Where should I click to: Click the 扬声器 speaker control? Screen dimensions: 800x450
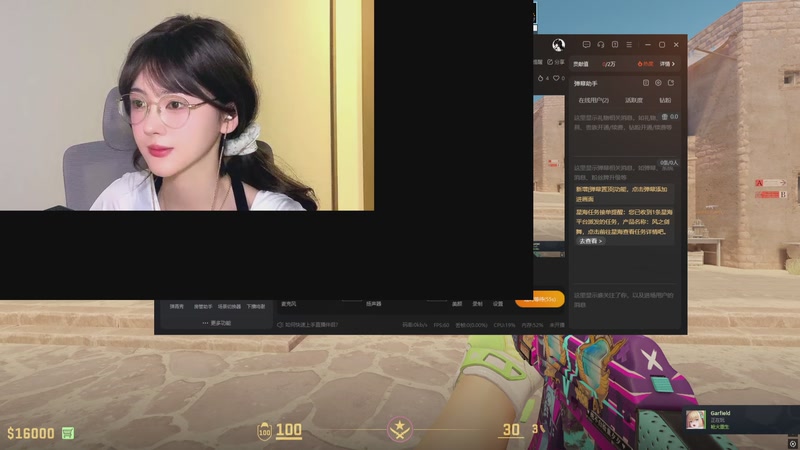pos(373,304)
